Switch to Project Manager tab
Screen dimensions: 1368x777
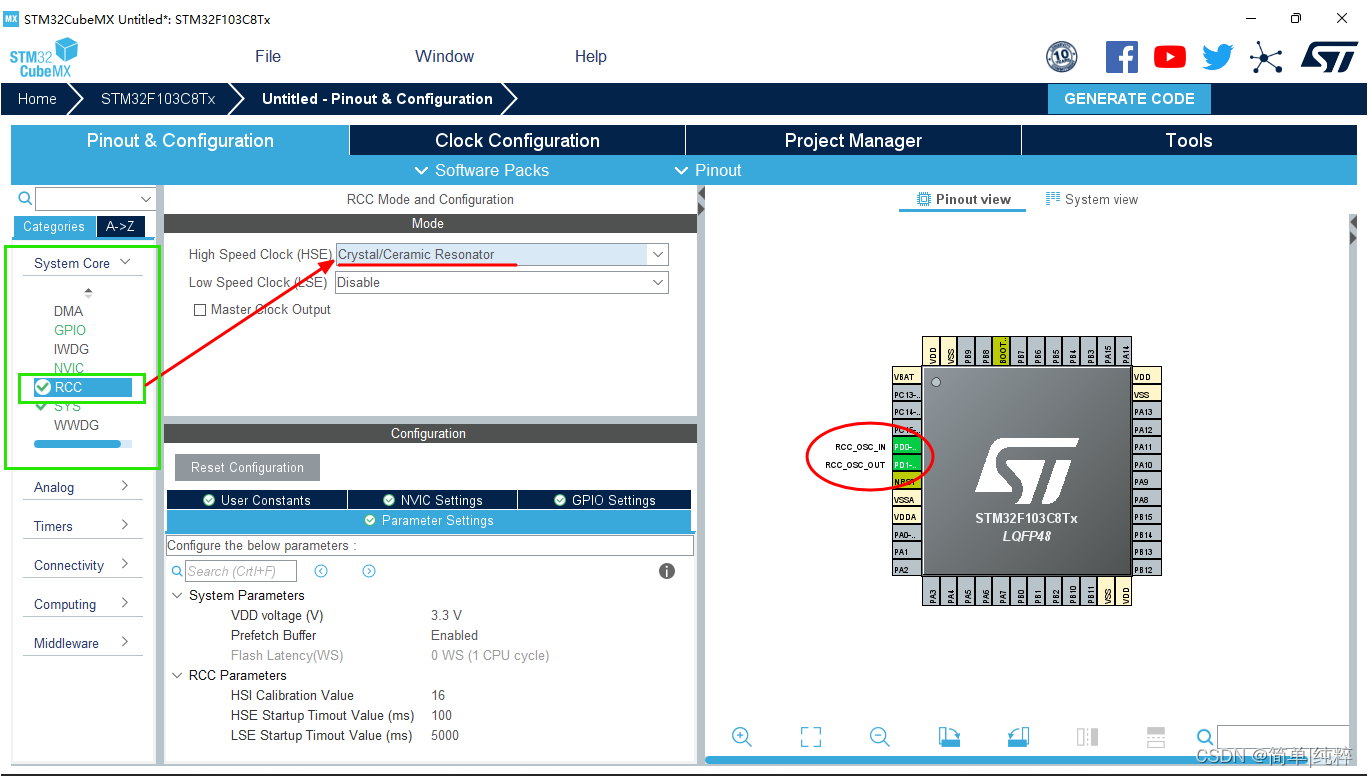[x=853, y=141]
